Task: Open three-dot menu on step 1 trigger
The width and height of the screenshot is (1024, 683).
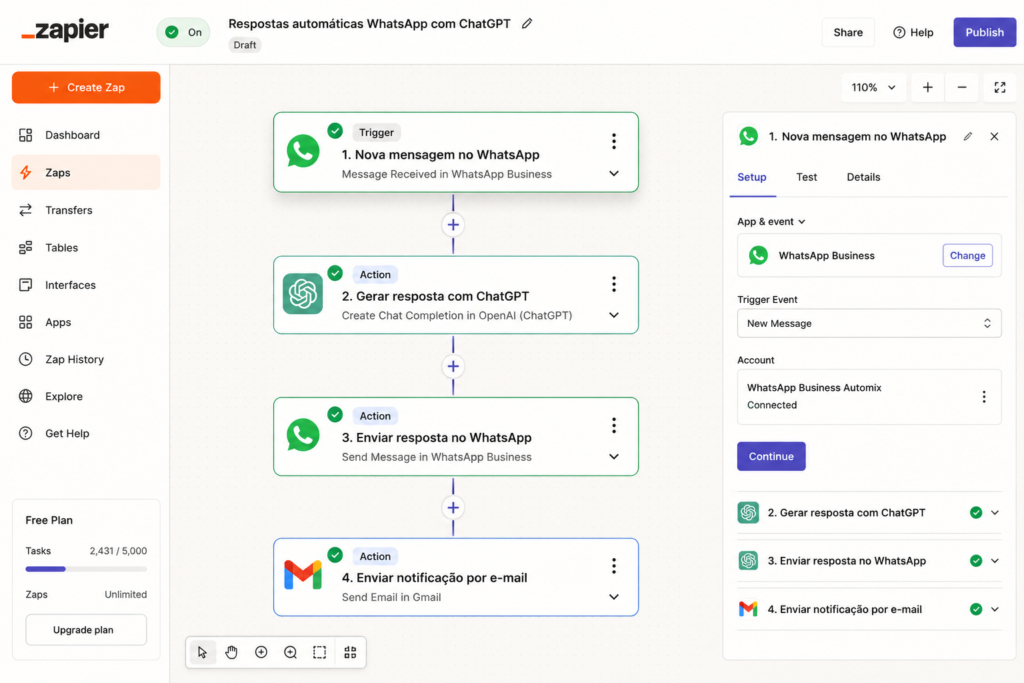Action: point(614,141)
